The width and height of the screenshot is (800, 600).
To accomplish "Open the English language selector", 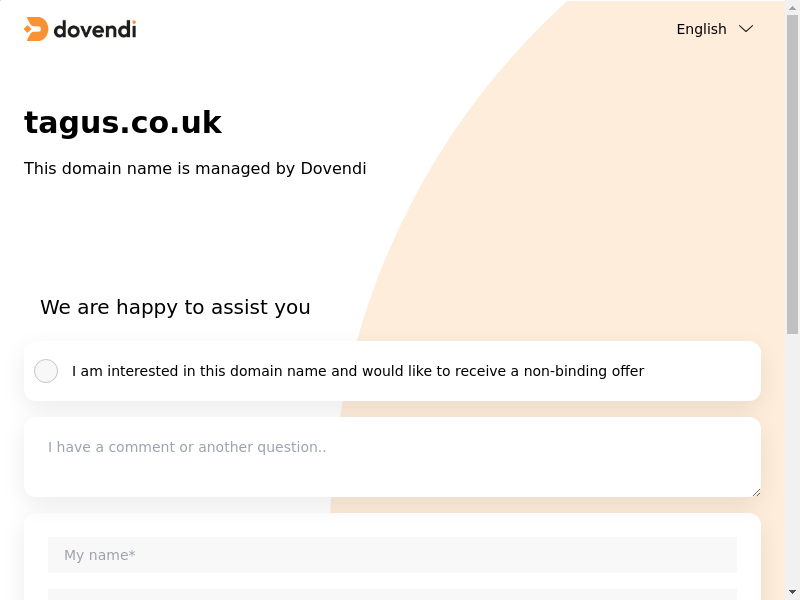I will (701, 29).
